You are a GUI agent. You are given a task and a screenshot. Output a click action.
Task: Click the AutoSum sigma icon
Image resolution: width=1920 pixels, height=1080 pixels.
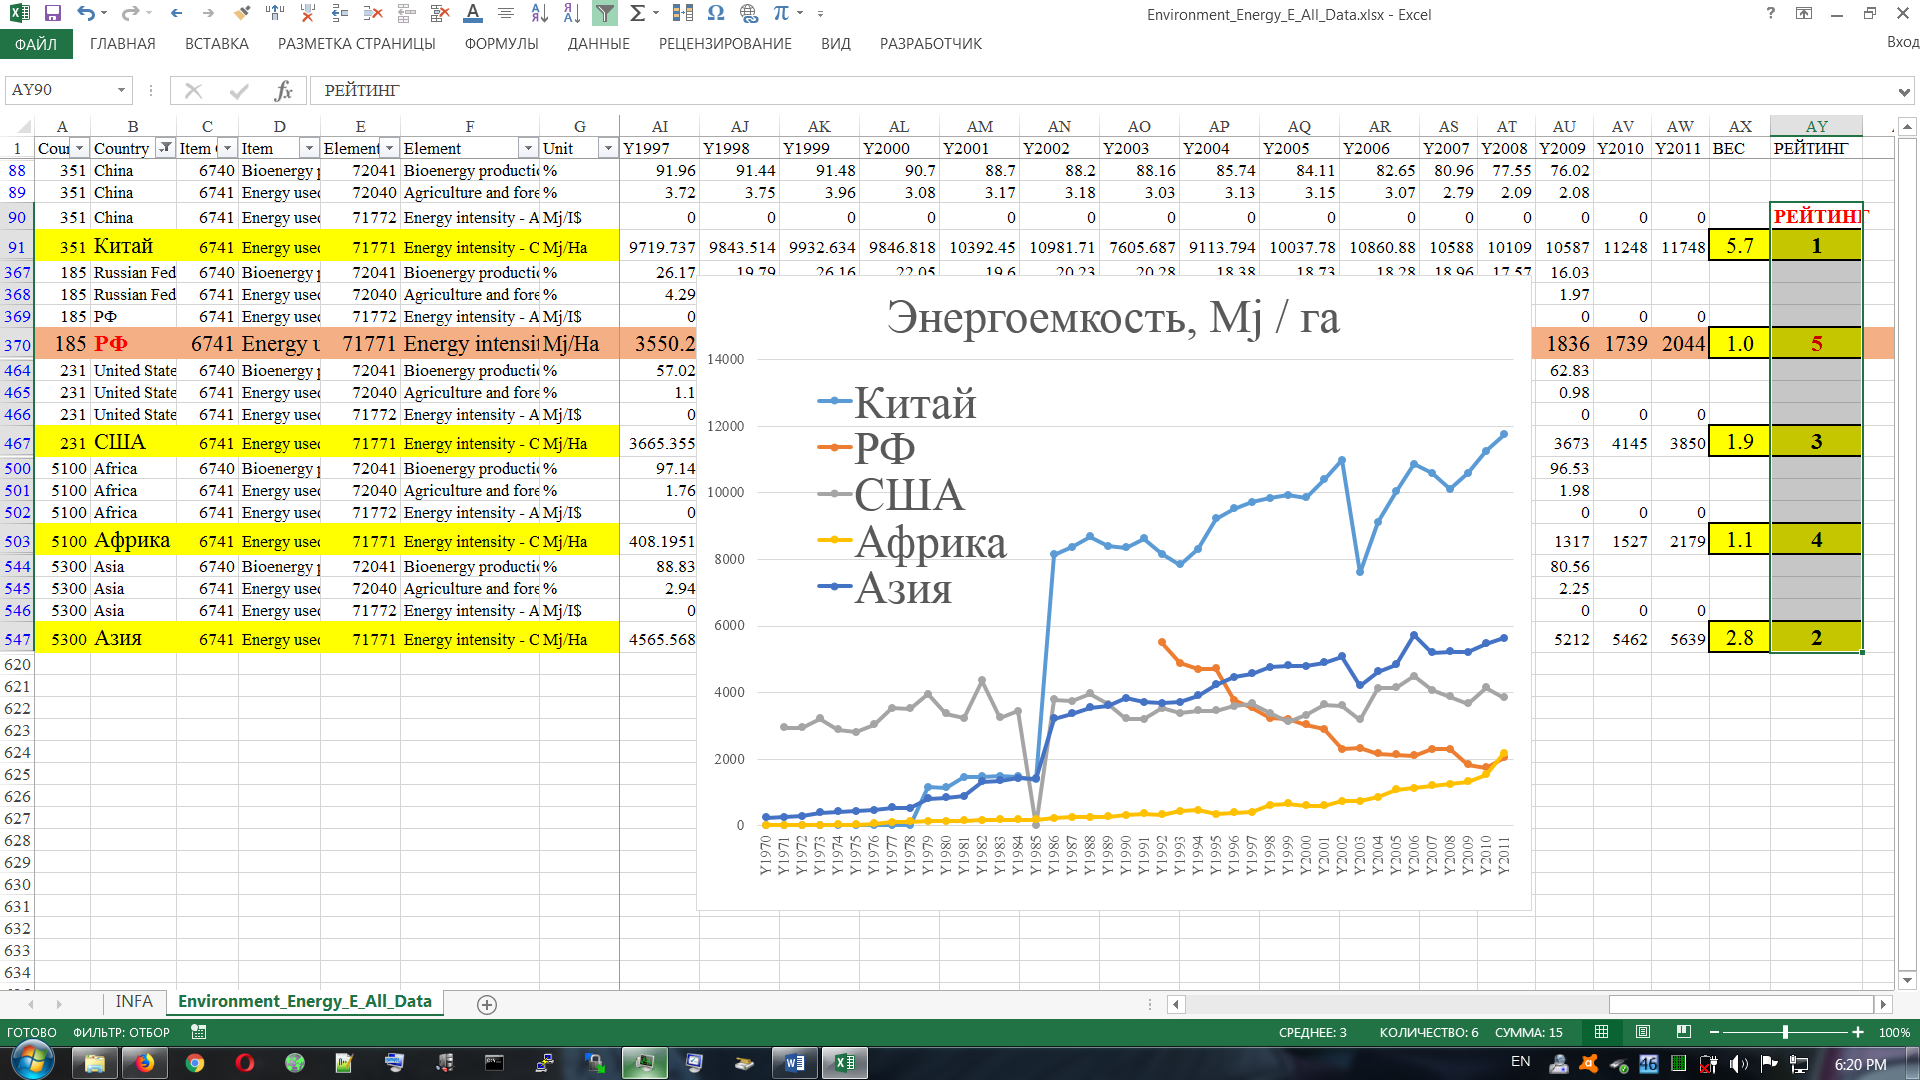637,14
